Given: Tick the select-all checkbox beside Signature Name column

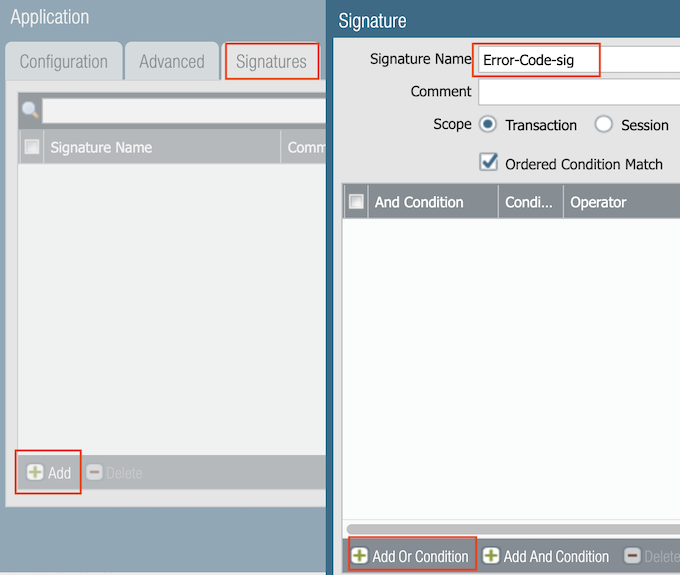Looking at the screenshot, I should (x=32, y=147).
